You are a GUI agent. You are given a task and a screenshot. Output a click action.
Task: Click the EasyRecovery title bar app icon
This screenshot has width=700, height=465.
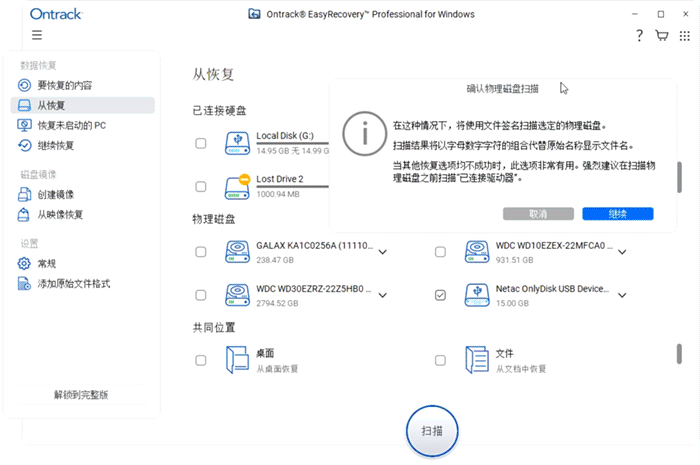[x=254, y=14]
